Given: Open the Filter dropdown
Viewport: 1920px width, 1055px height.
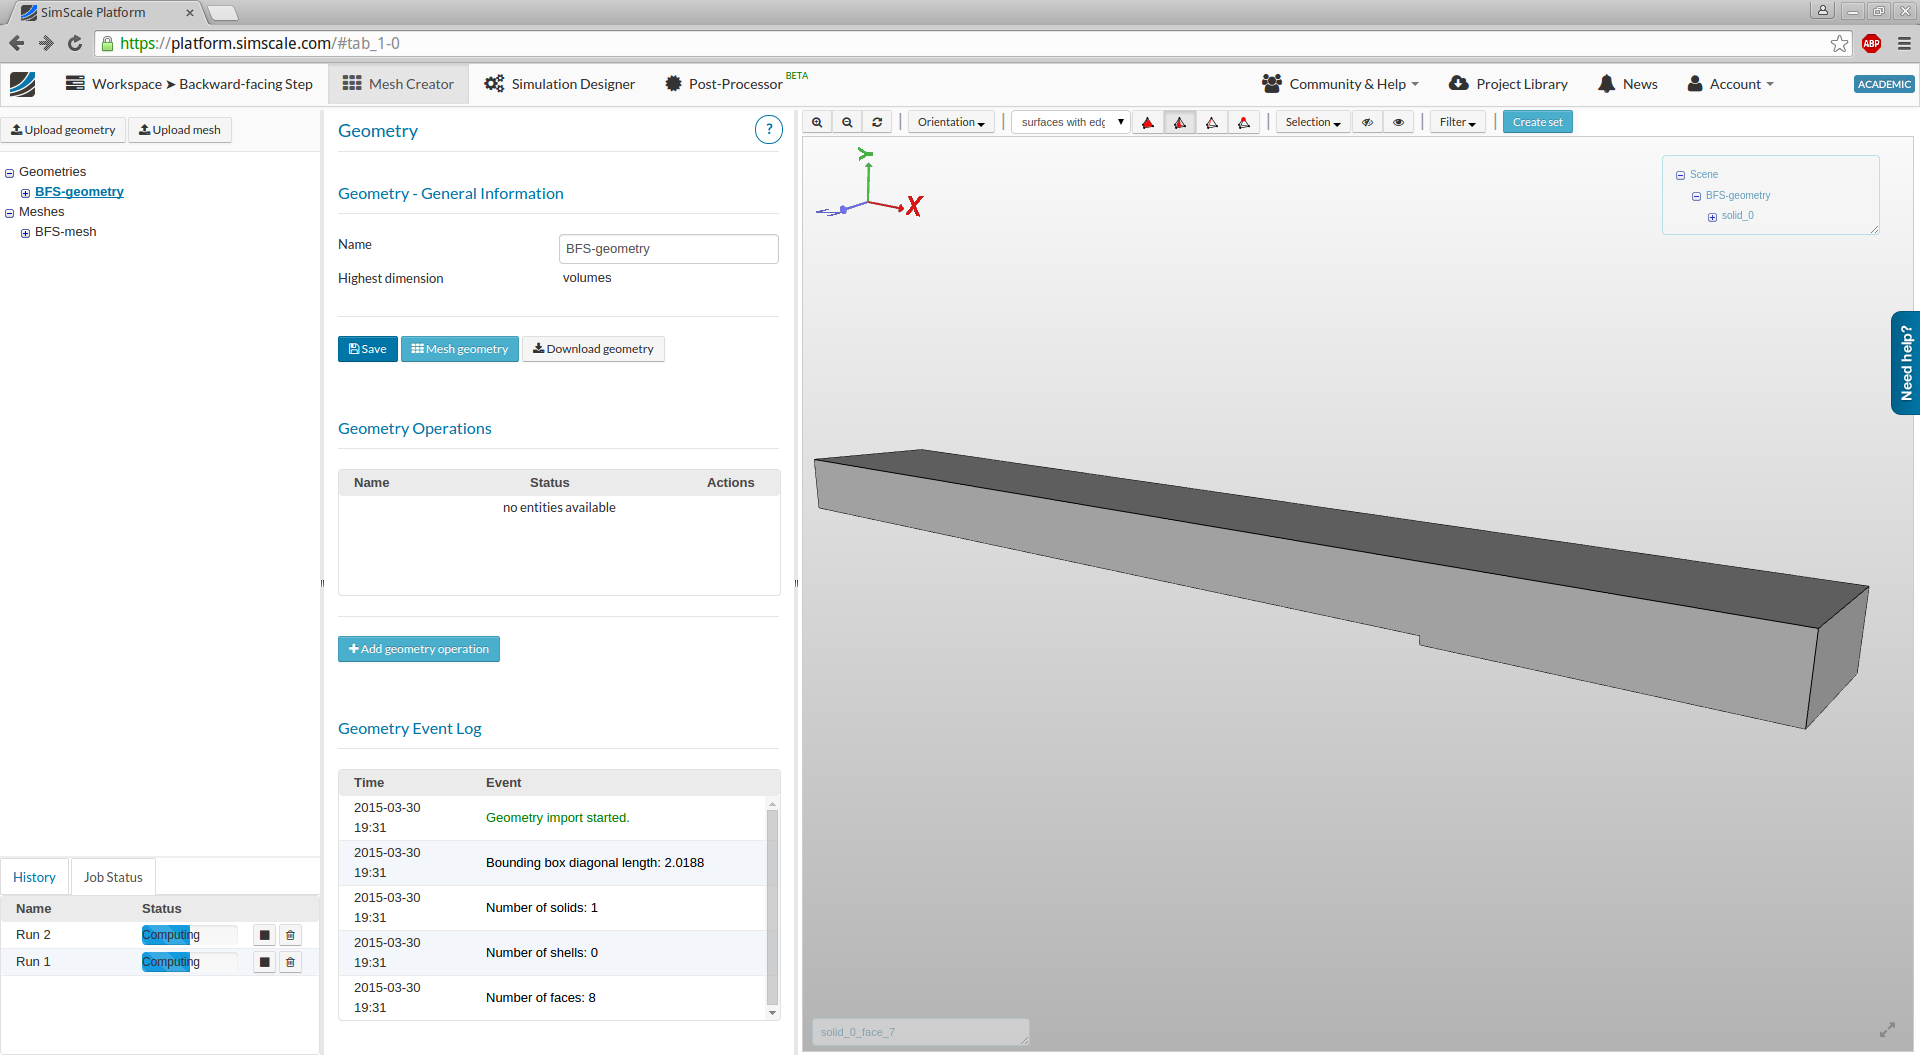Looking at the screenshot, I should tap(1456, 121).
